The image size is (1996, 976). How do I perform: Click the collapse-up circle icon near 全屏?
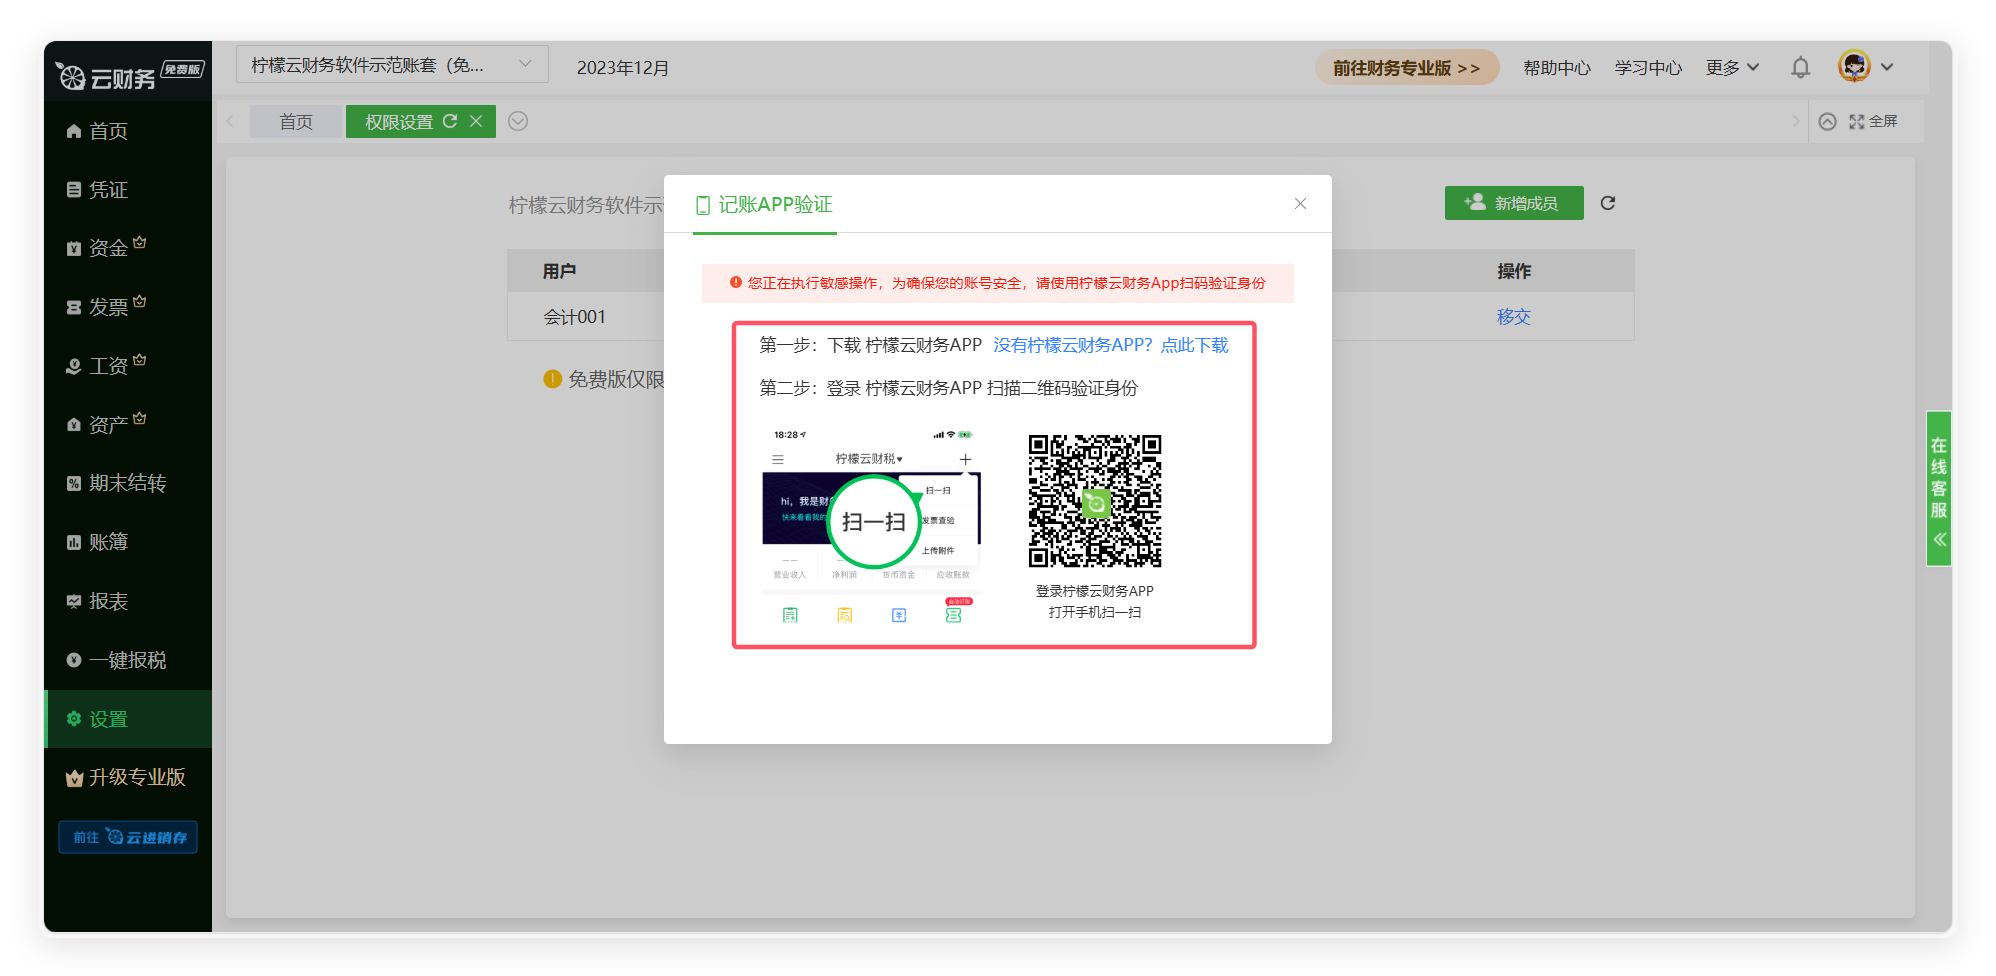(x=1827, y=121)
